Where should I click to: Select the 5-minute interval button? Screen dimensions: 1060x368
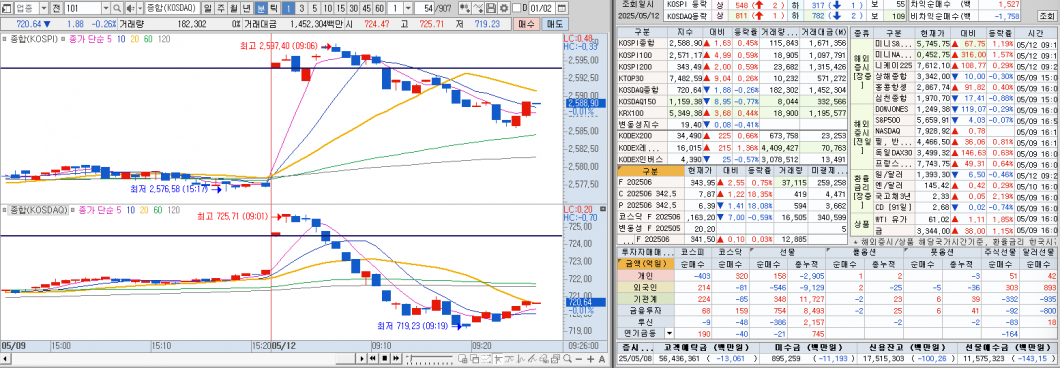[314, 7]
